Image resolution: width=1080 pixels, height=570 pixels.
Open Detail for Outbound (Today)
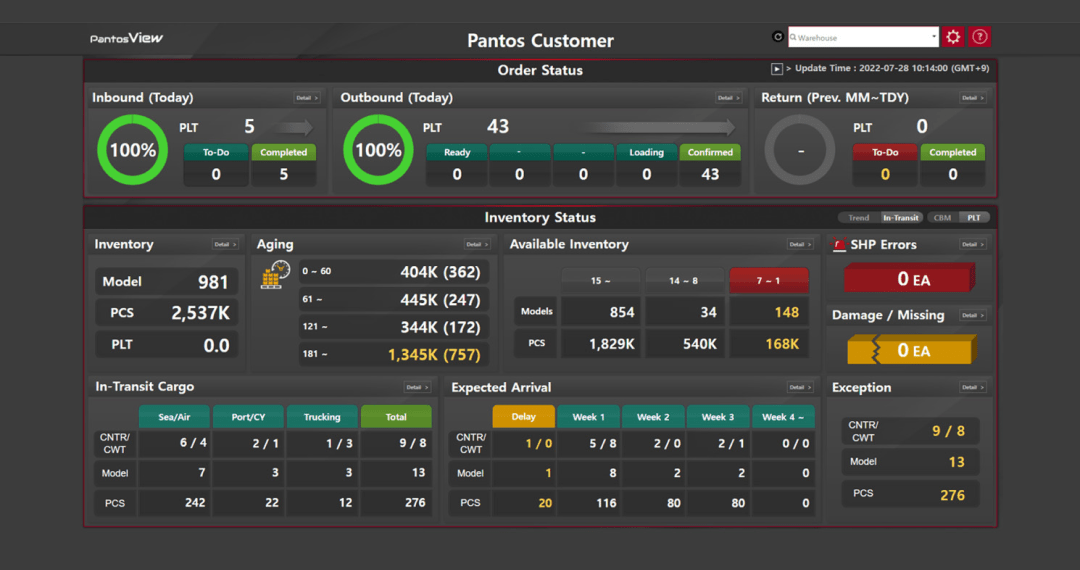coord(728,98)
